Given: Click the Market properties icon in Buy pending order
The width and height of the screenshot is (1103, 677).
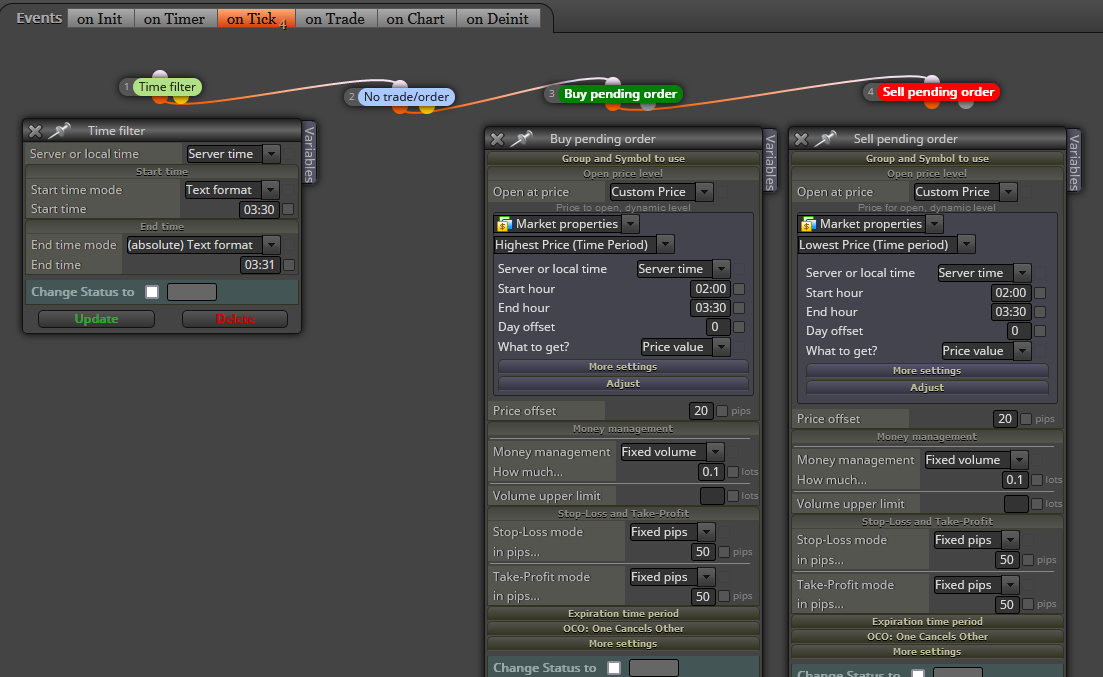Looking at the screenshot, I should pos(504,224).
